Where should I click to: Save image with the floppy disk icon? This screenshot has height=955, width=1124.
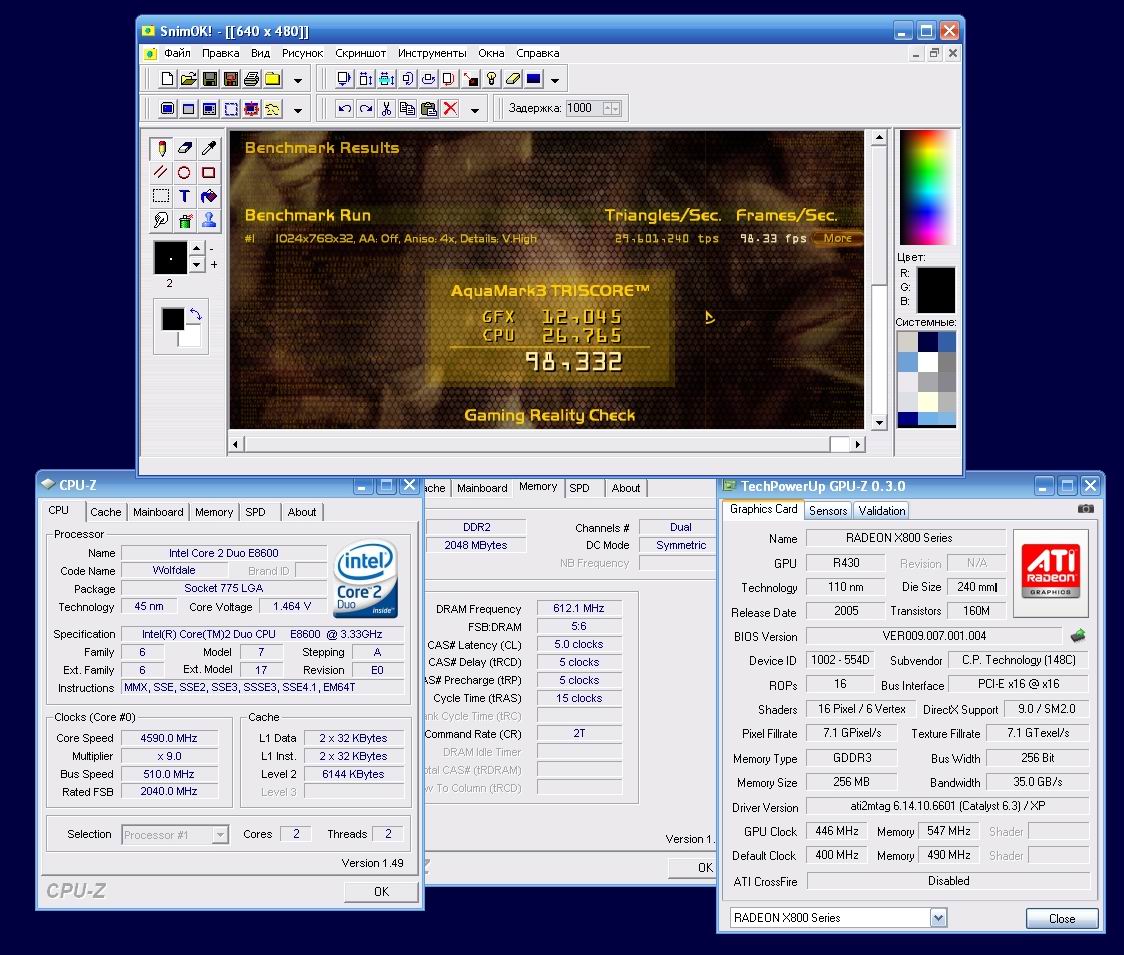(209, 79)
